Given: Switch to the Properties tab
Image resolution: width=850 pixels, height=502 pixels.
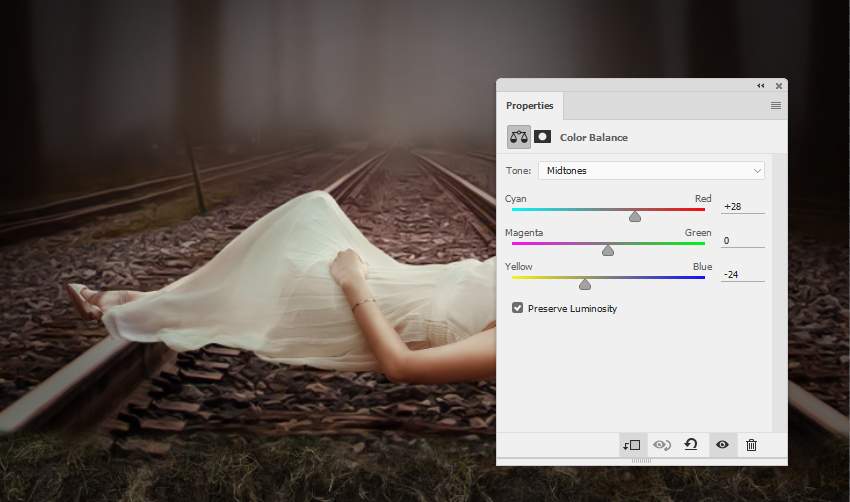Looking at the screenshot, I should click(x=530, y=106).
